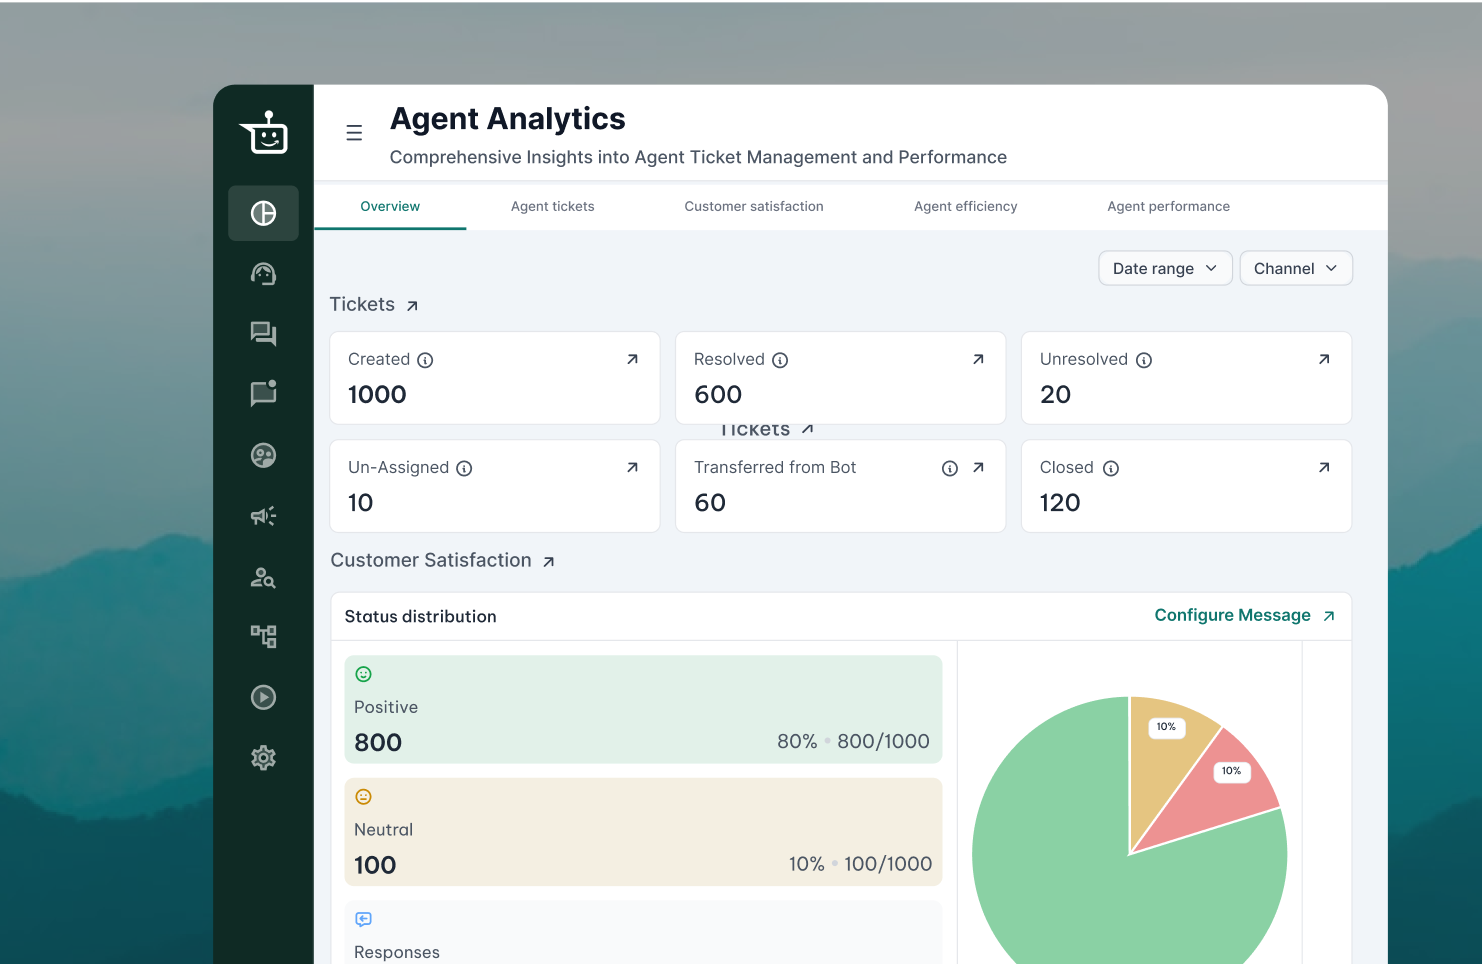Viewport: 1482px width, 964px height.
Task: Open the message notification sidebar icon
Action: [x=263, y=393]
